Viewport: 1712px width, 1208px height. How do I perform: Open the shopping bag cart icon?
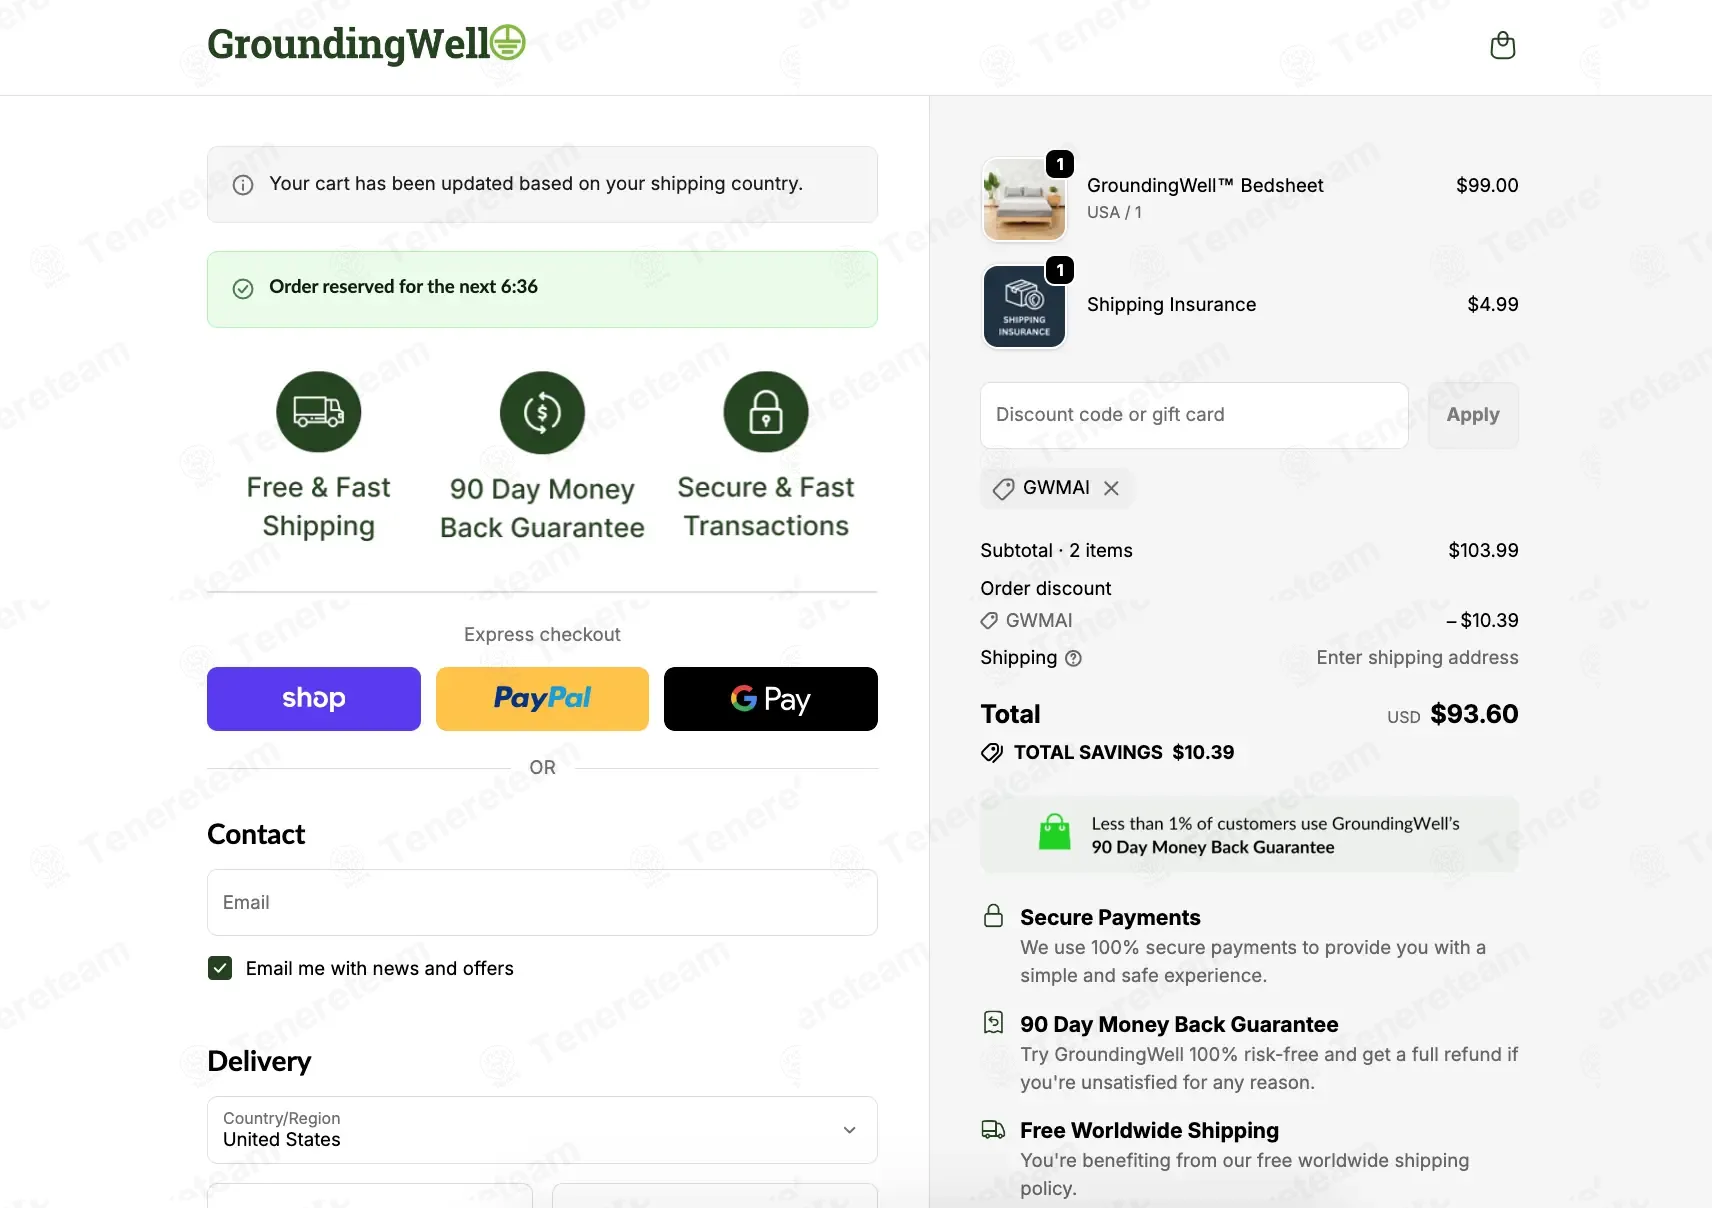click(x=1502, y=46)
